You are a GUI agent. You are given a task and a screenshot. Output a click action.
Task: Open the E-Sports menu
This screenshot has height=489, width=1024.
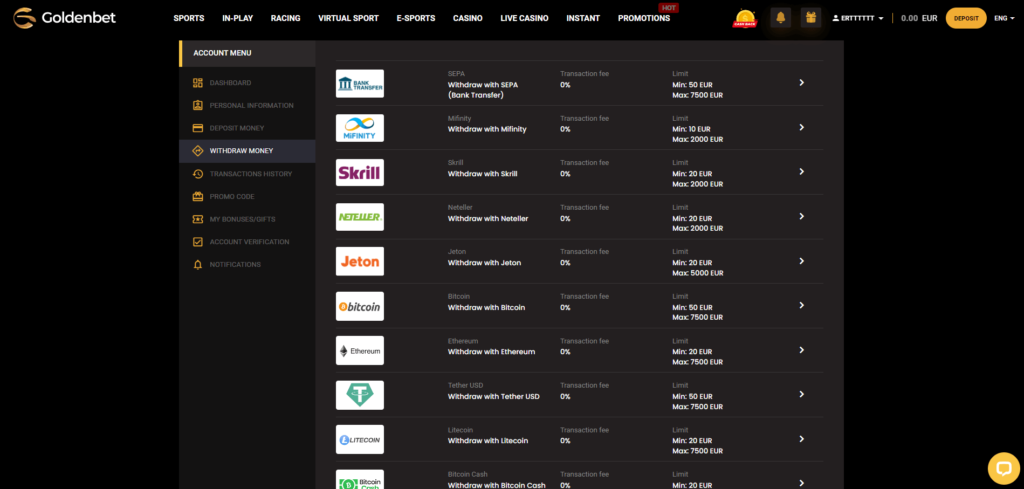[x=416, y=18]
